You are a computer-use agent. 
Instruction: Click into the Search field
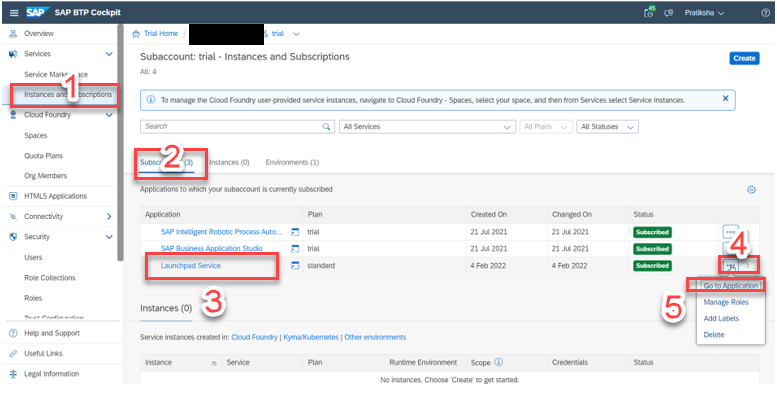point(237,127)
